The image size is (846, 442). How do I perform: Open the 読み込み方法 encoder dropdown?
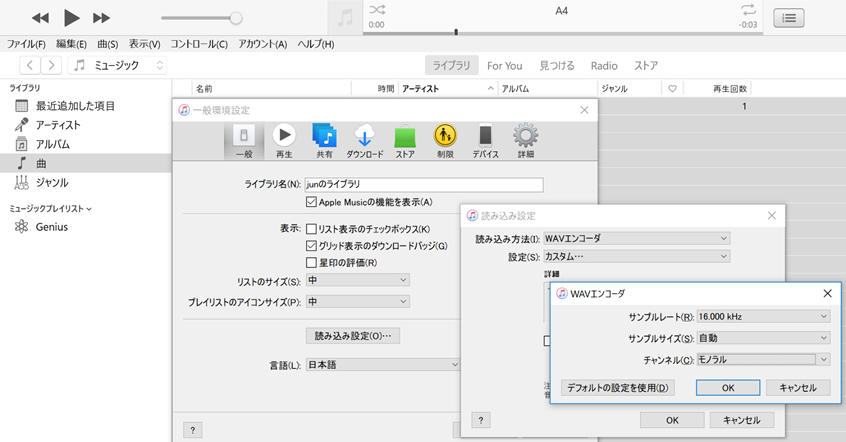637,238
